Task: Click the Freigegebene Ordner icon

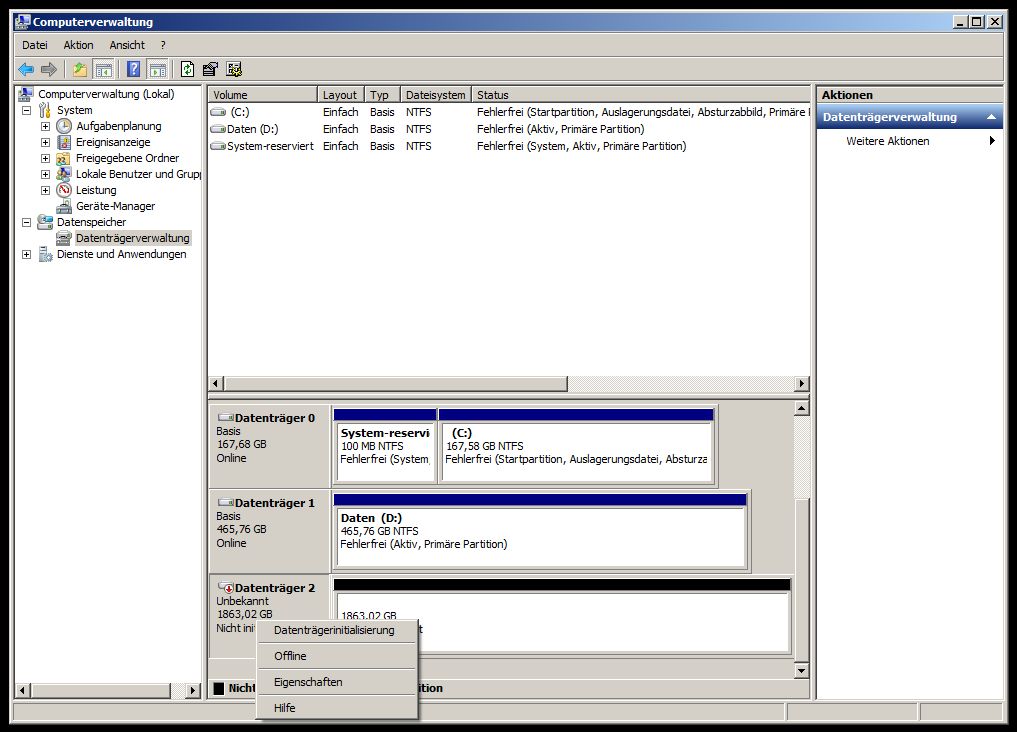Action: click(x=64, y=158)
